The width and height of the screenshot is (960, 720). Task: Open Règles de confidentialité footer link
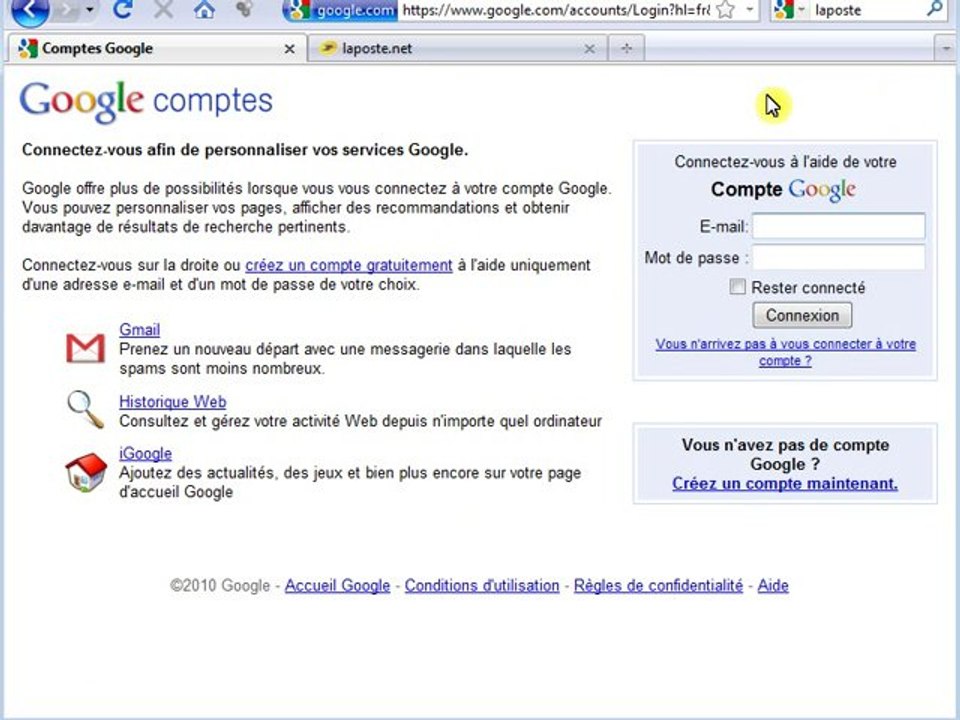pos(658,586)
